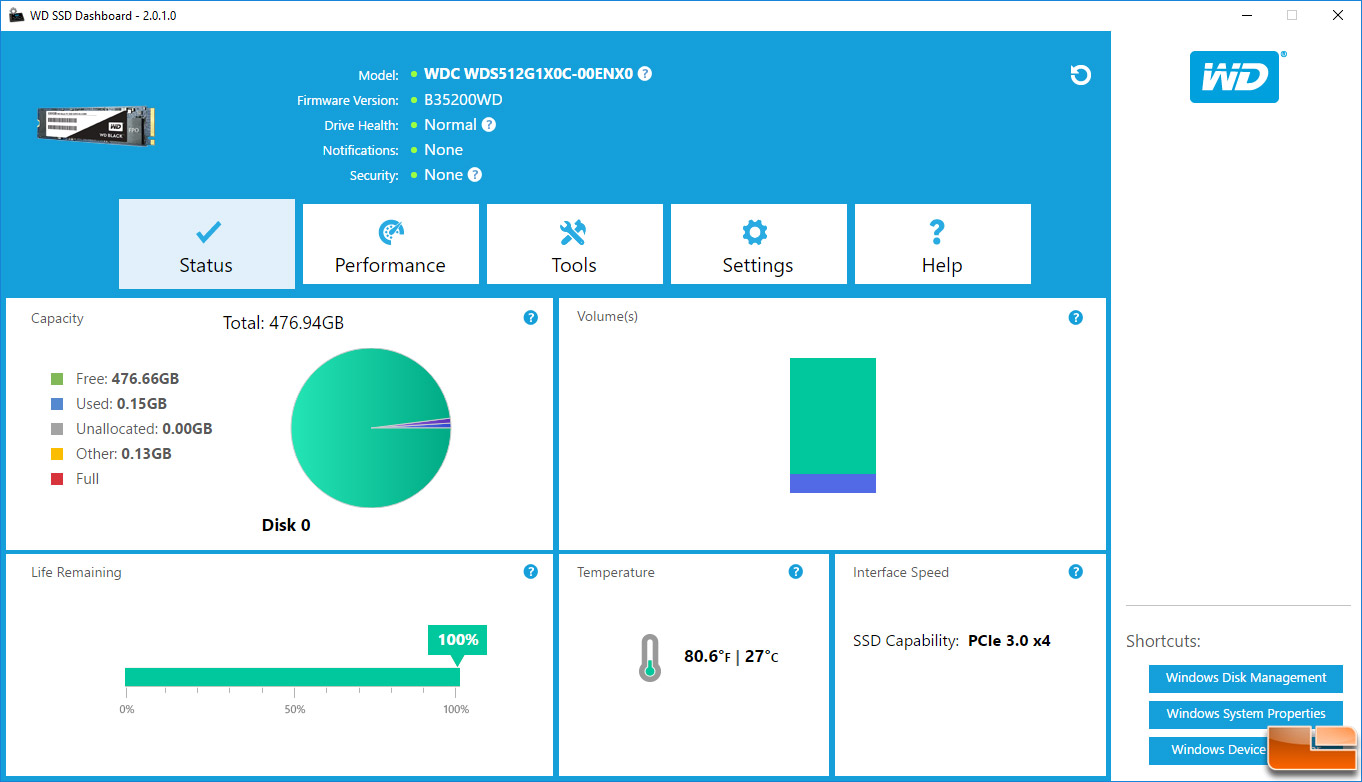The height and width of the screenshot is (782, 1362).
Task: Click the 80.6°F | 27°C reading
Action: point(731,657)
